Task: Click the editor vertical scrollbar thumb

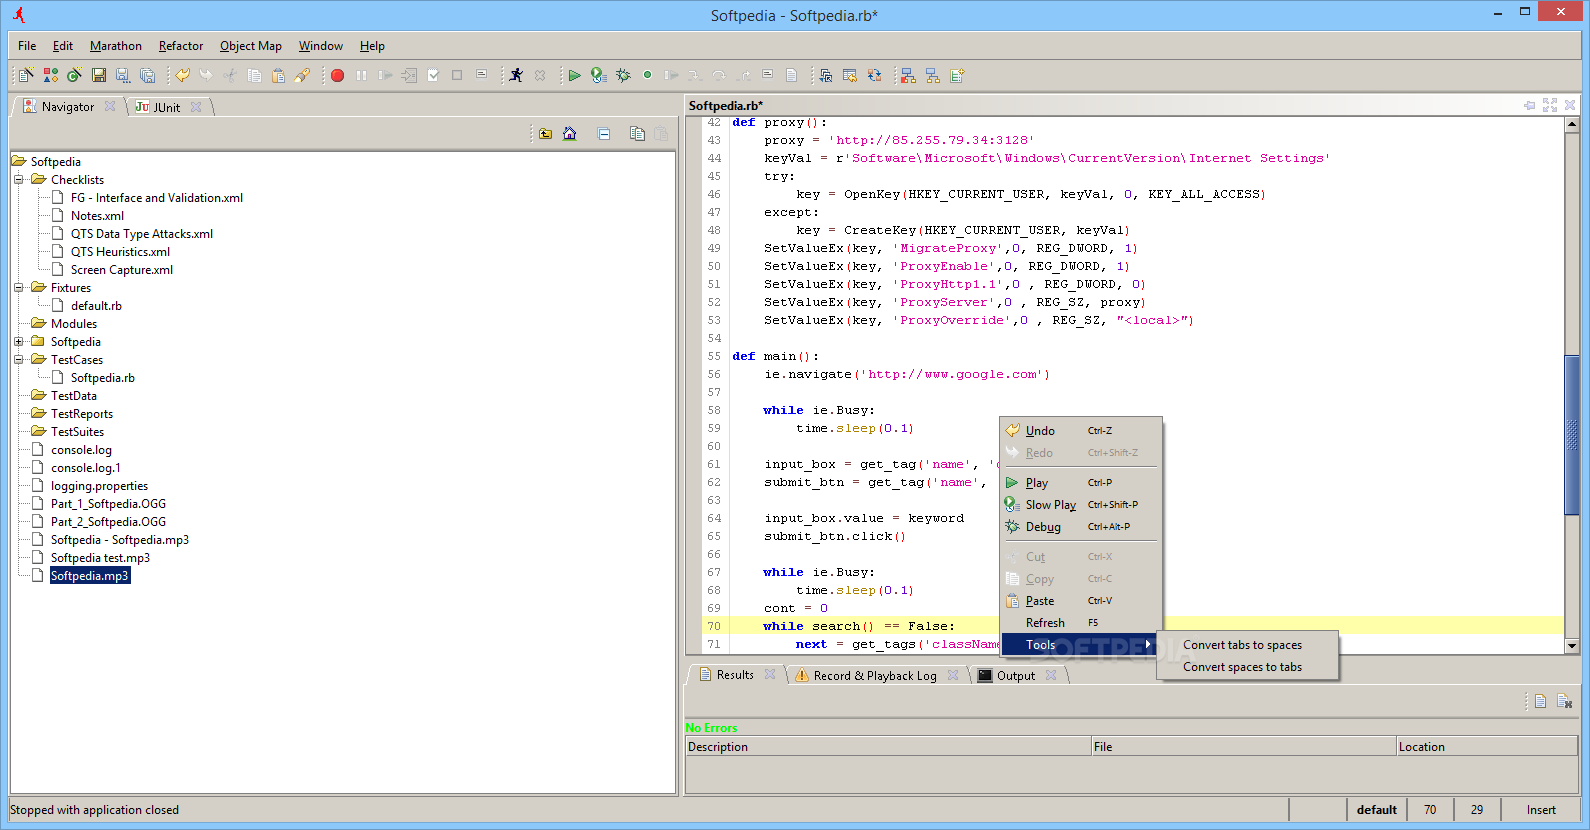Action: (x=1572, y=434)
